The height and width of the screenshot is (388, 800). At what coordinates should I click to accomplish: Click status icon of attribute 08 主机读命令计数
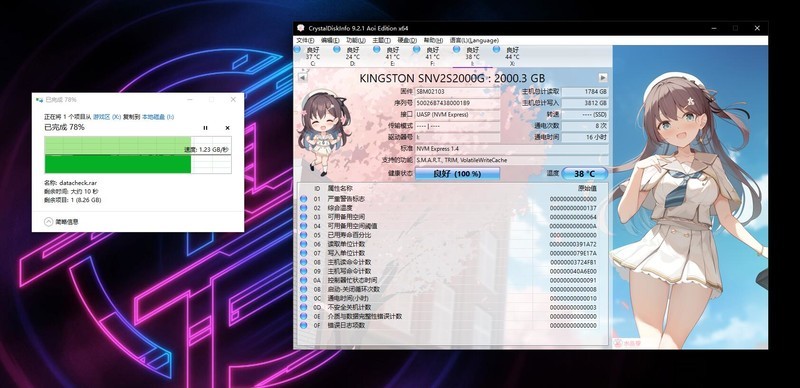304,262
